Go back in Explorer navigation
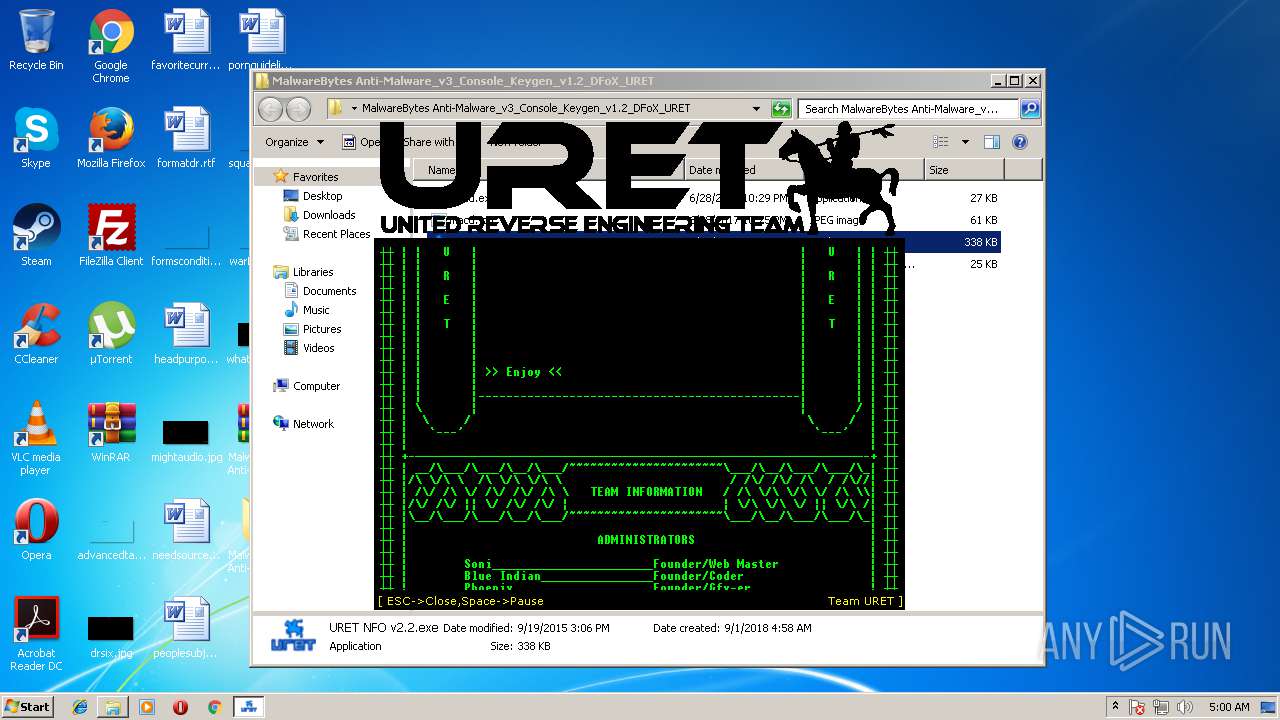 point(271,108)
